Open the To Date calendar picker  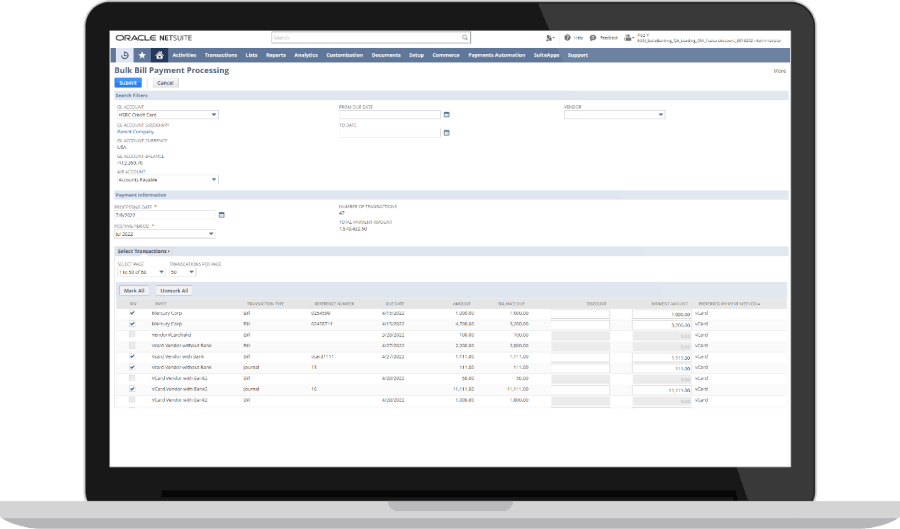pos(447,133)
